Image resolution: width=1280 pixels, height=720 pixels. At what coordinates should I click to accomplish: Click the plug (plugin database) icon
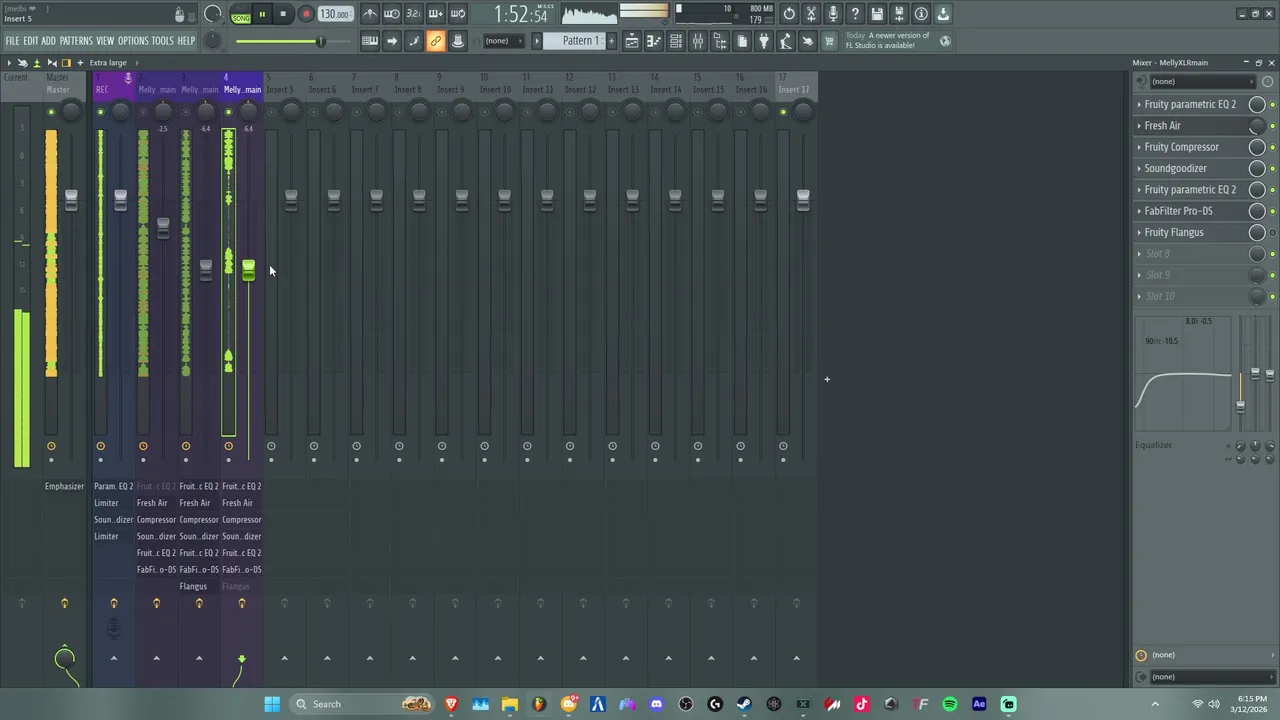point(764,41)
